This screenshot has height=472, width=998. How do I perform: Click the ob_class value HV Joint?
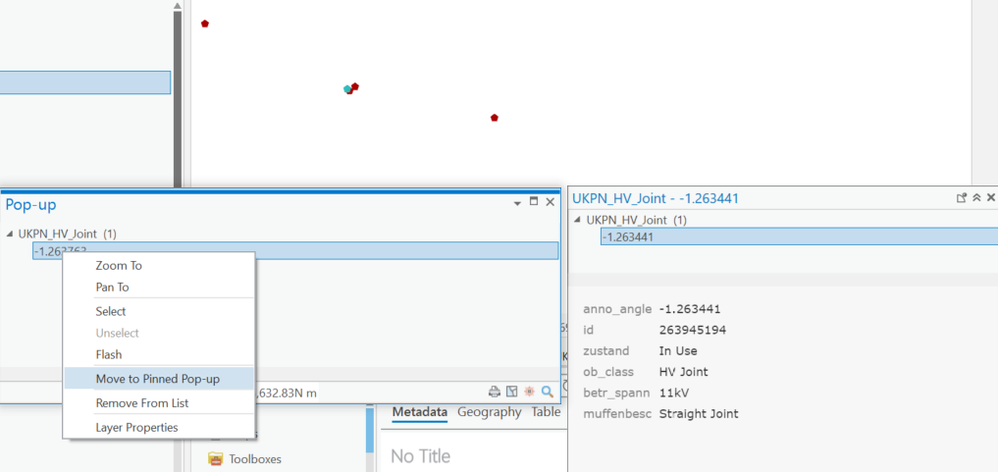[684, 371]
